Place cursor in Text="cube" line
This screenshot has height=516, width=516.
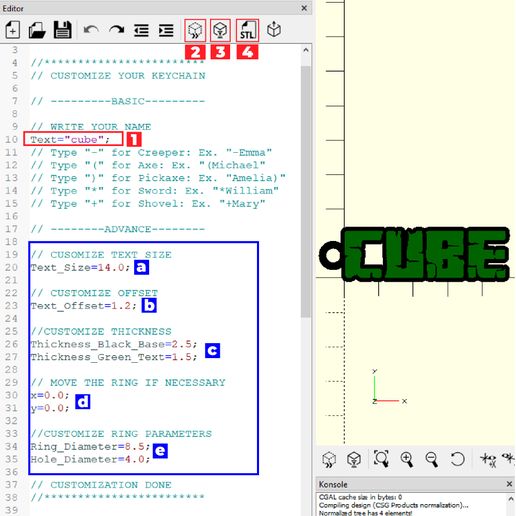[x=70, y=139]
